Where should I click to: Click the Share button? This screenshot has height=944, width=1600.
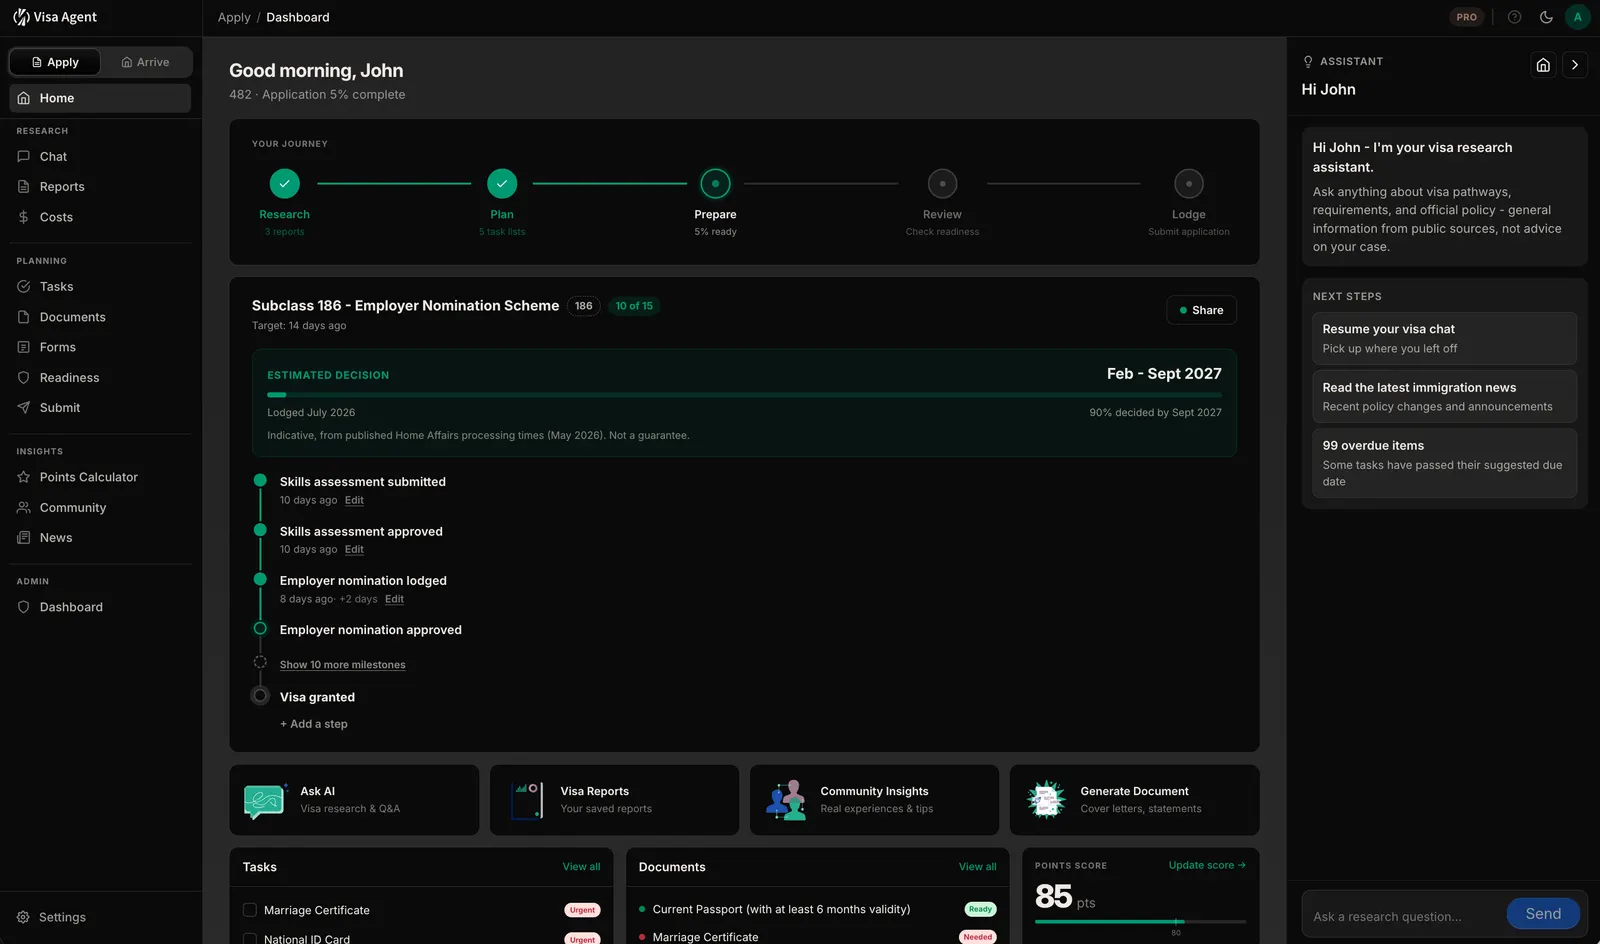[1201, 310]
